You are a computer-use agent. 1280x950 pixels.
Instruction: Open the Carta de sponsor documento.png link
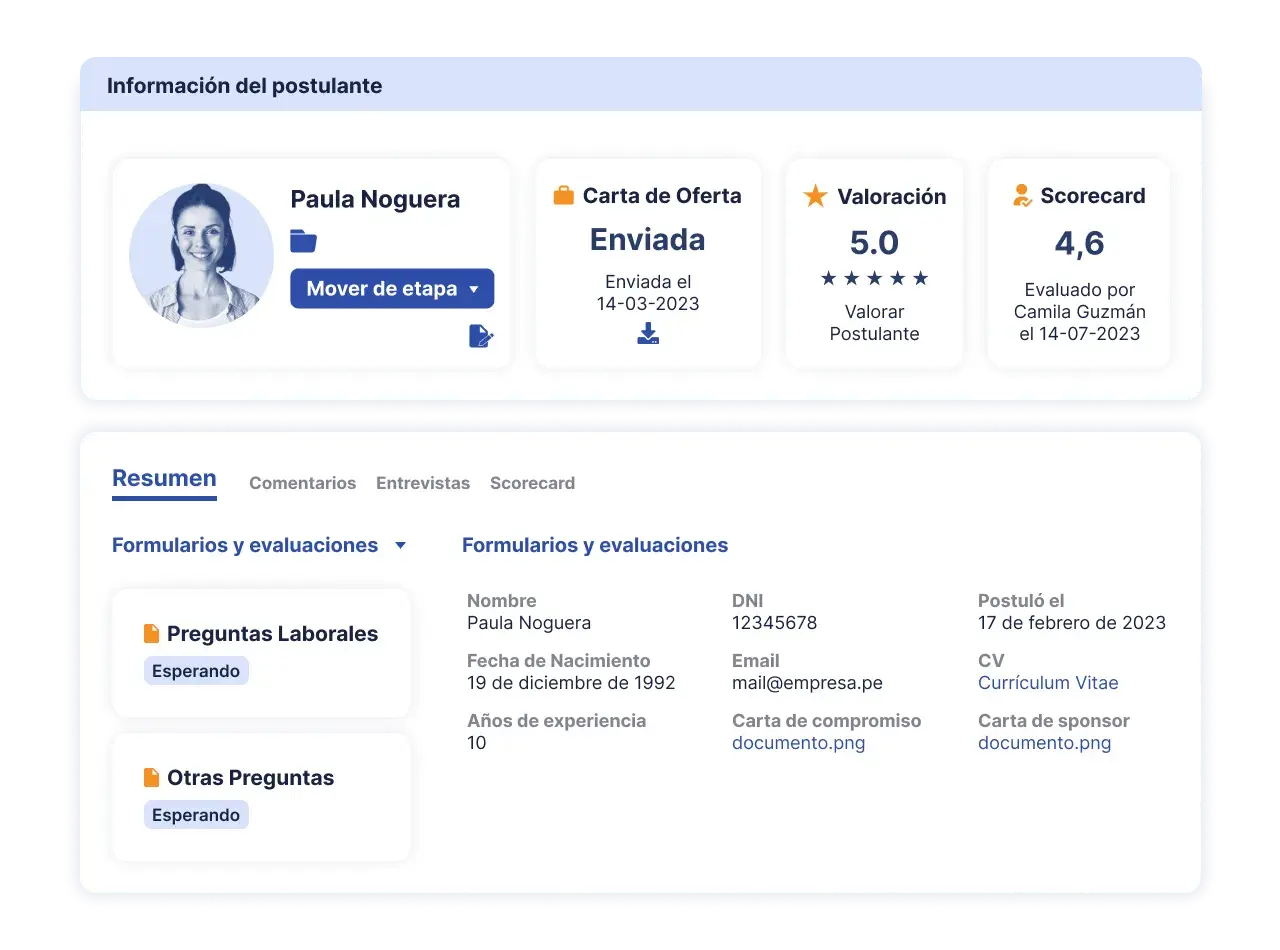coord(1044,743)
